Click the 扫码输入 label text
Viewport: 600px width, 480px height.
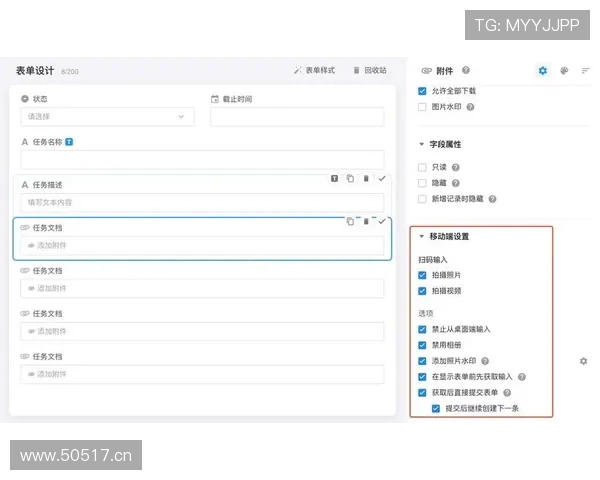click(x=433, y=260)
